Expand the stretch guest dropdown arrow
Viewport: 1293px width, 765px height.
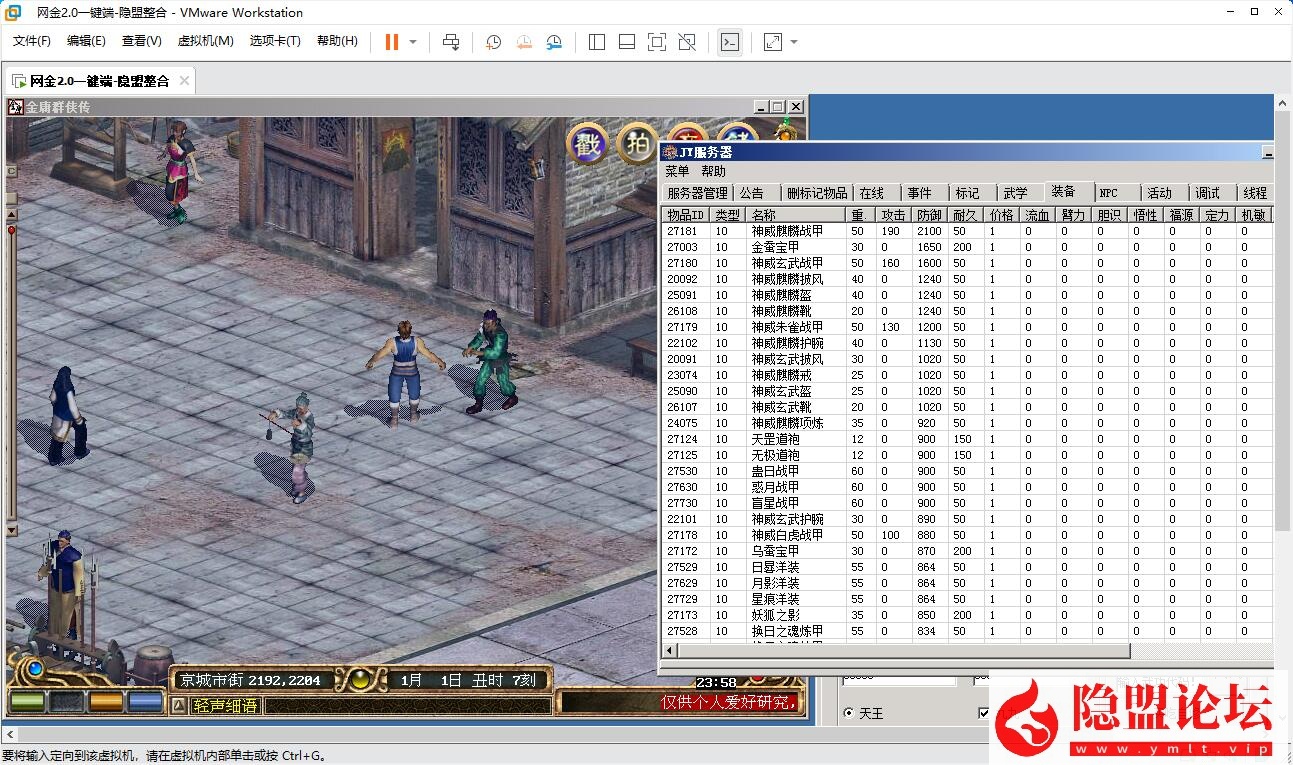tap(794, 42)
